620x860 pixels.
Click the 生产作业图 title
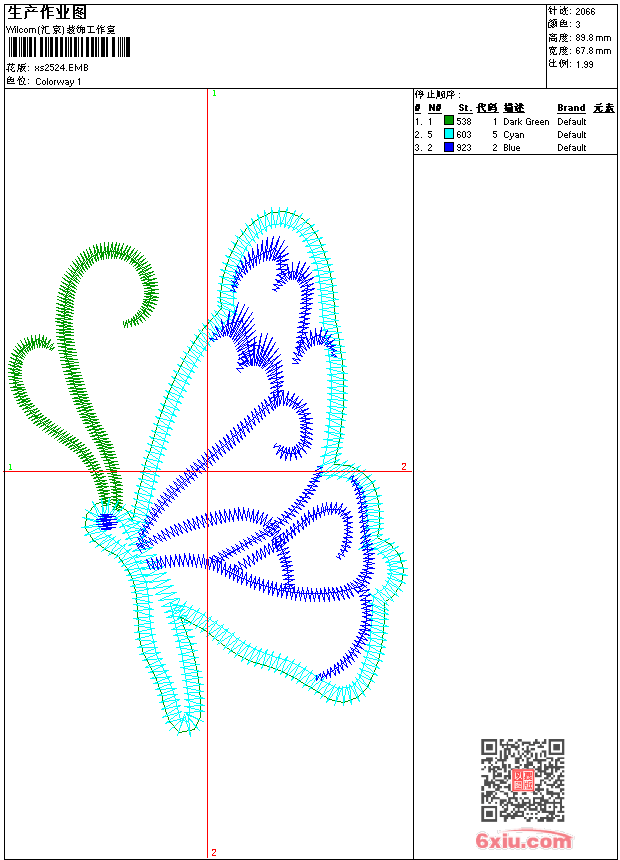click(47, 13)
